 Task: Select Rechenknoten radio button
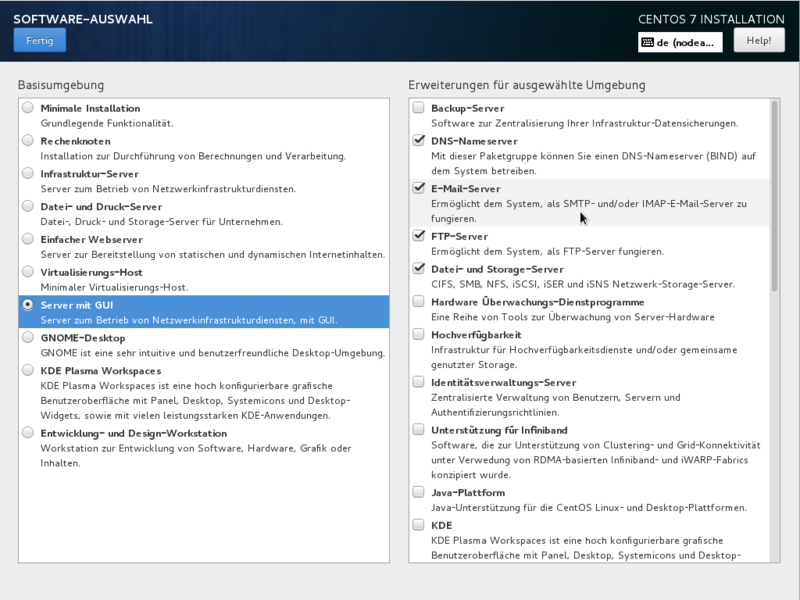coord(28,140)
